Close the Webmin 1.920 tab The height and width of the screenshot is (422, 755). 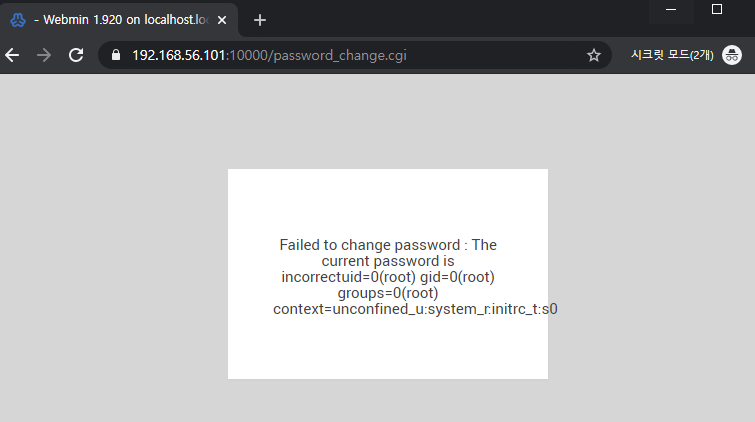[222, 20]
